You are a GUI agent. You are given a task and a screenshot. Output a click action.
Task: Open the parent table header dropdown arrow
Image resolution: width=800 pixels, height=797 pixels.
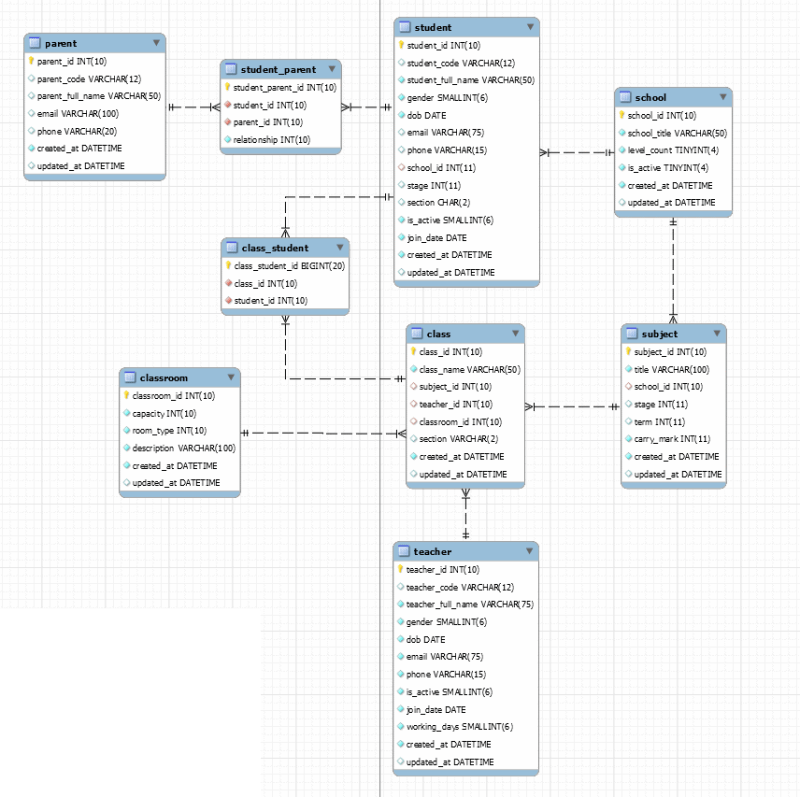(157, 43)
